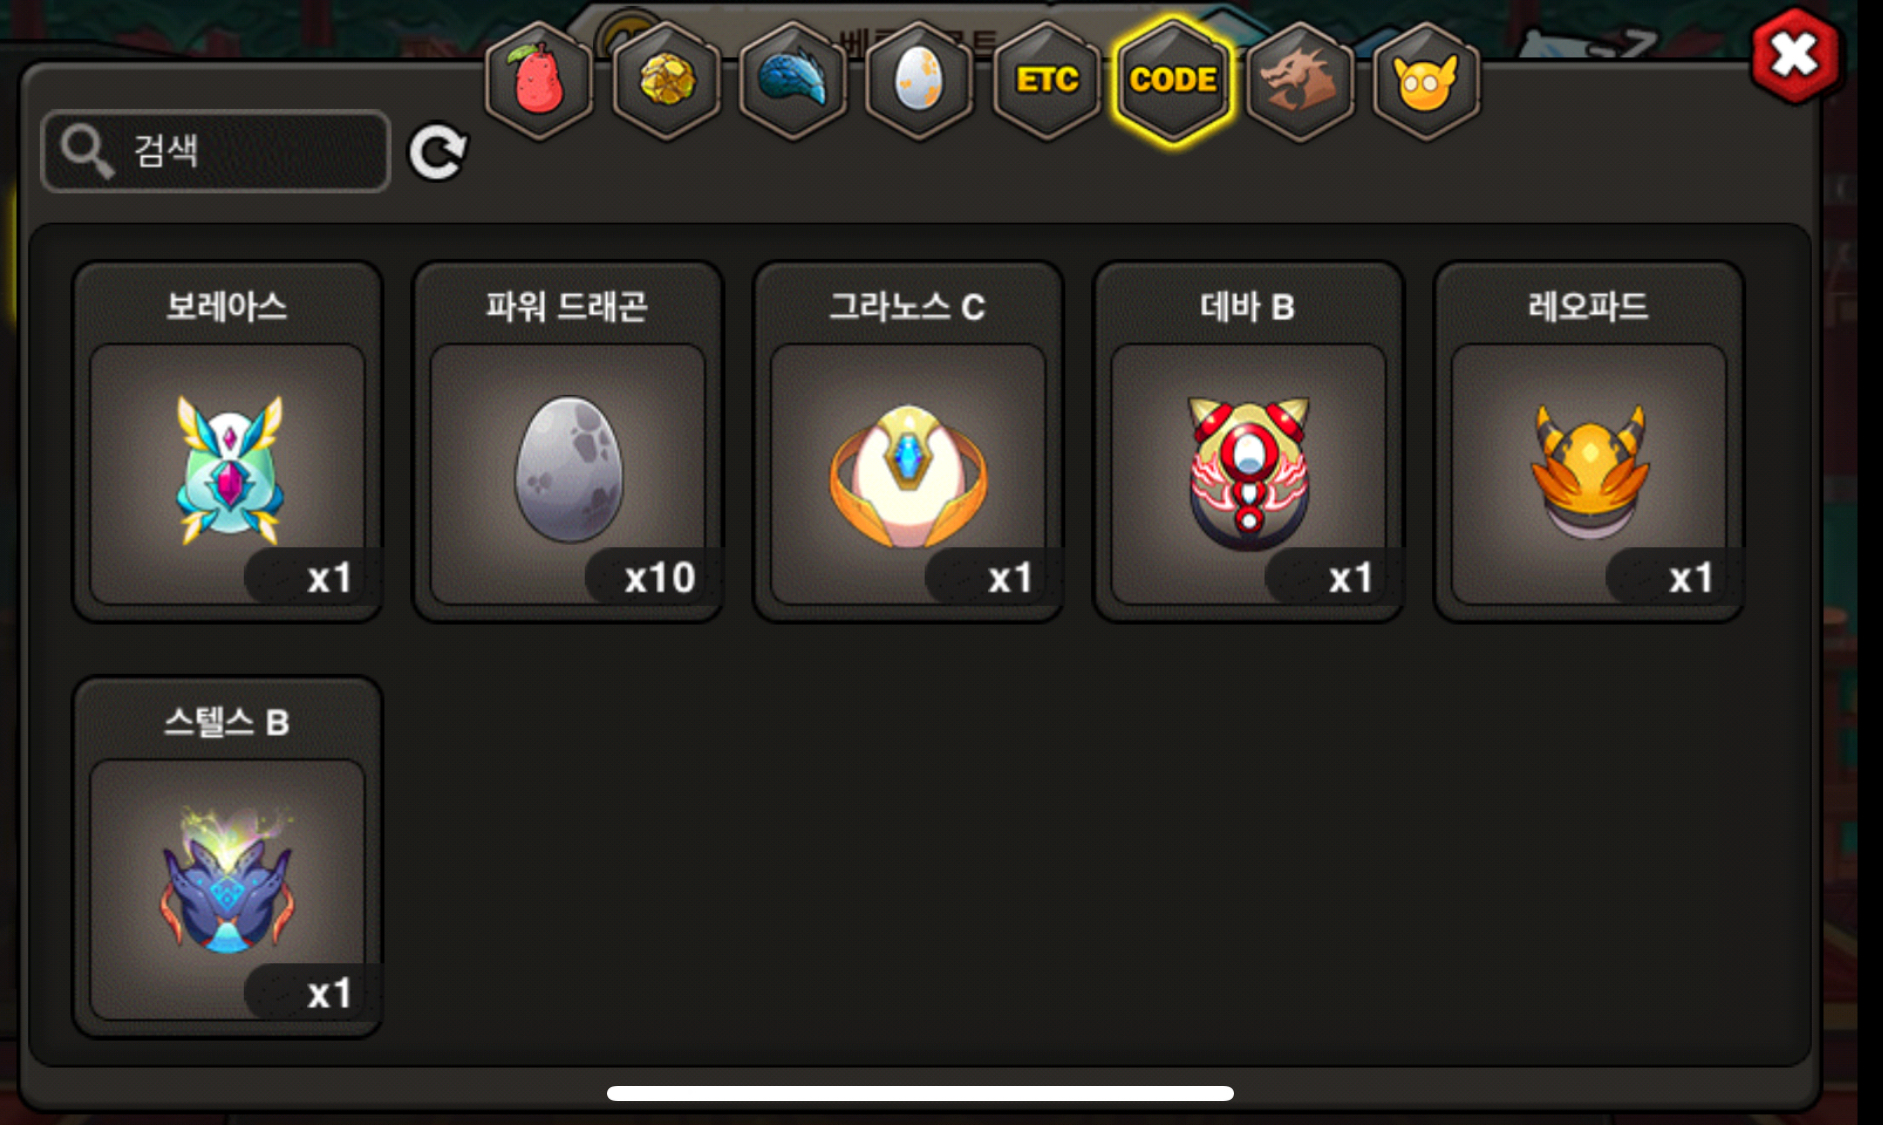
Task: Focus the 검색 search input field
Action: tap(215, 151)
